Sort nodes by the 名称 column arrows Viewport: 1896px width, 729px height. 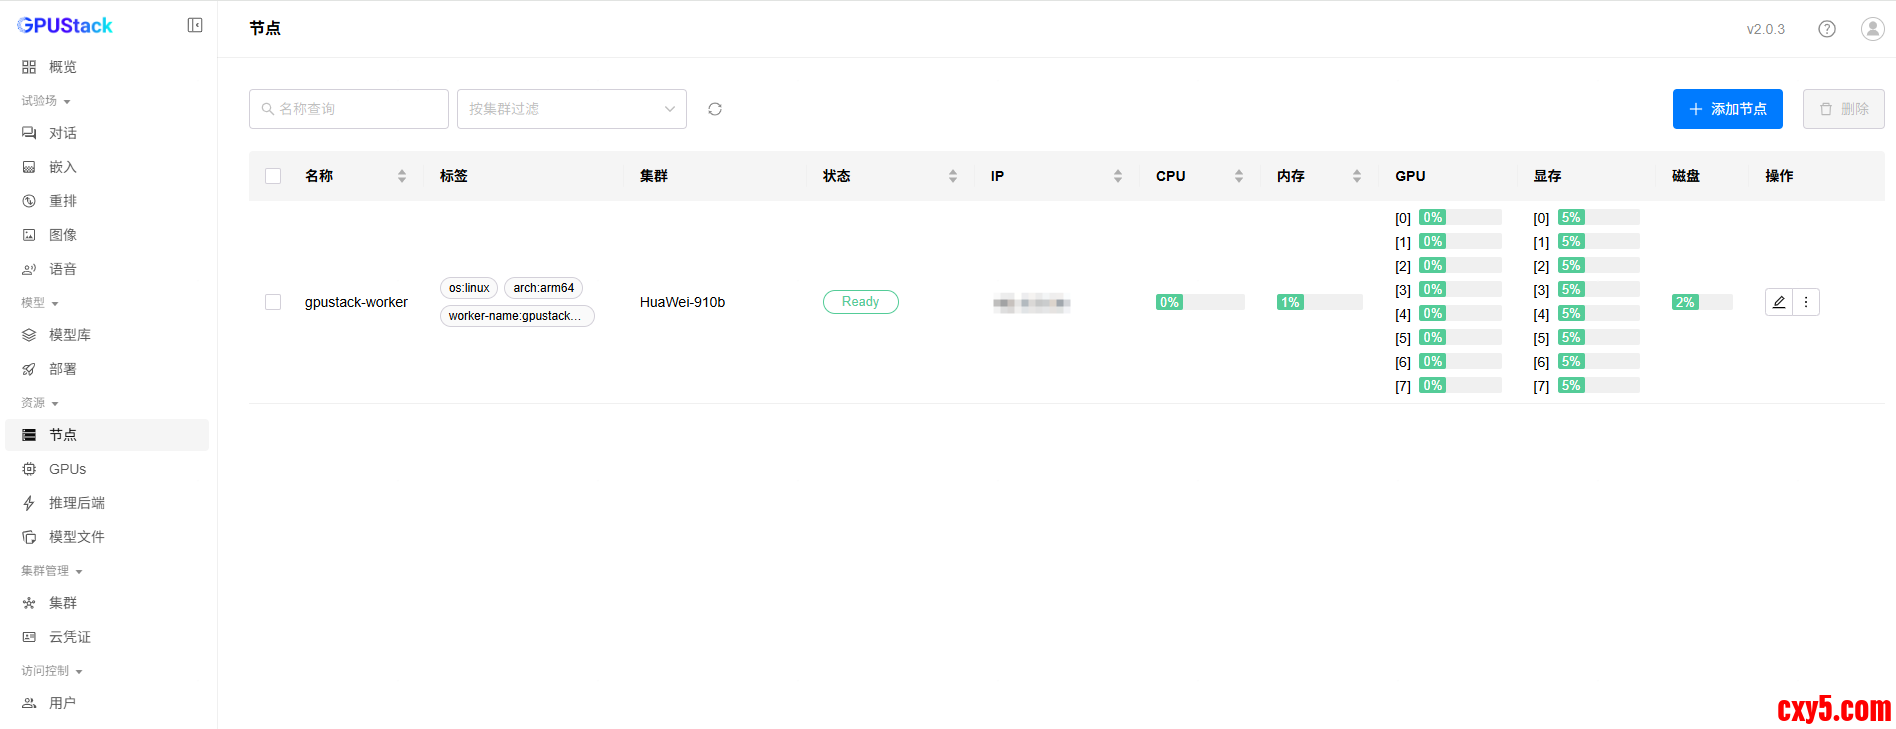coord(402,176)
